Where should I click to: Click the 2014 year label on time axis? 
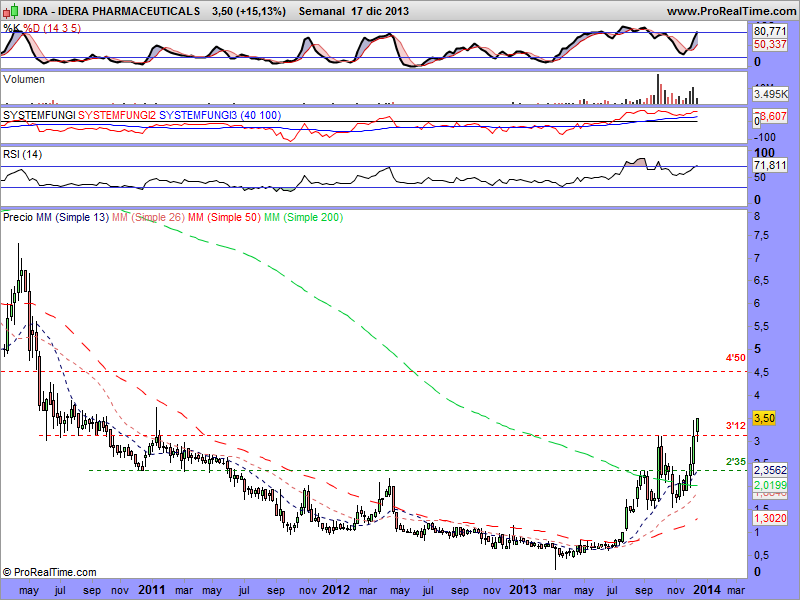pos(707,590)
